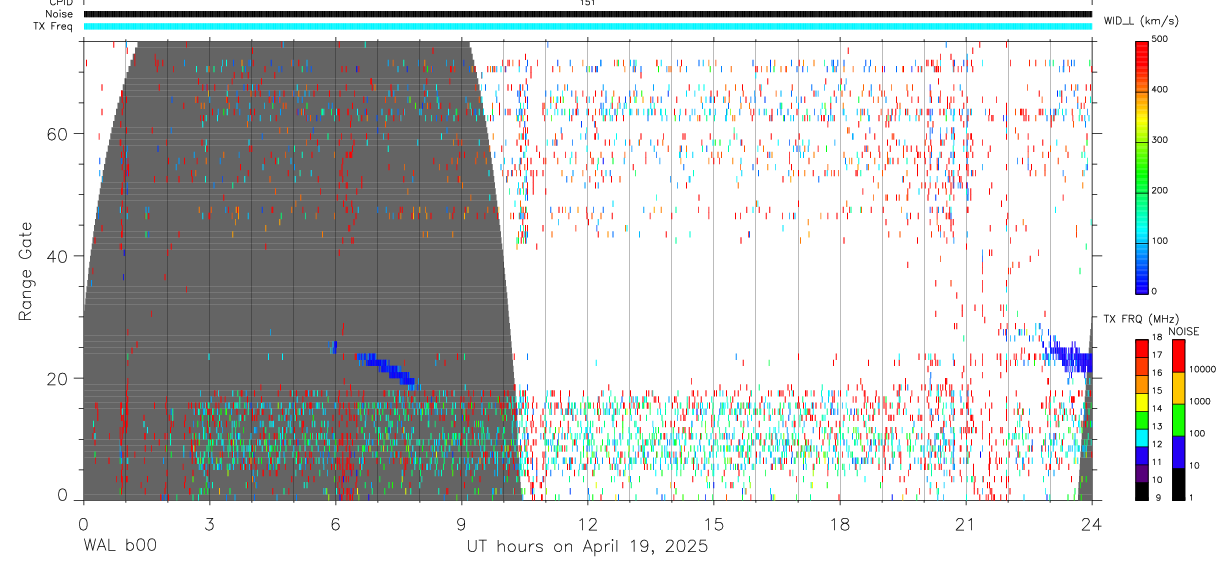Click the black Noise bar at top
Image resolution: width=1228 pixels, height=567 pixels.
[x=587, y=14]
